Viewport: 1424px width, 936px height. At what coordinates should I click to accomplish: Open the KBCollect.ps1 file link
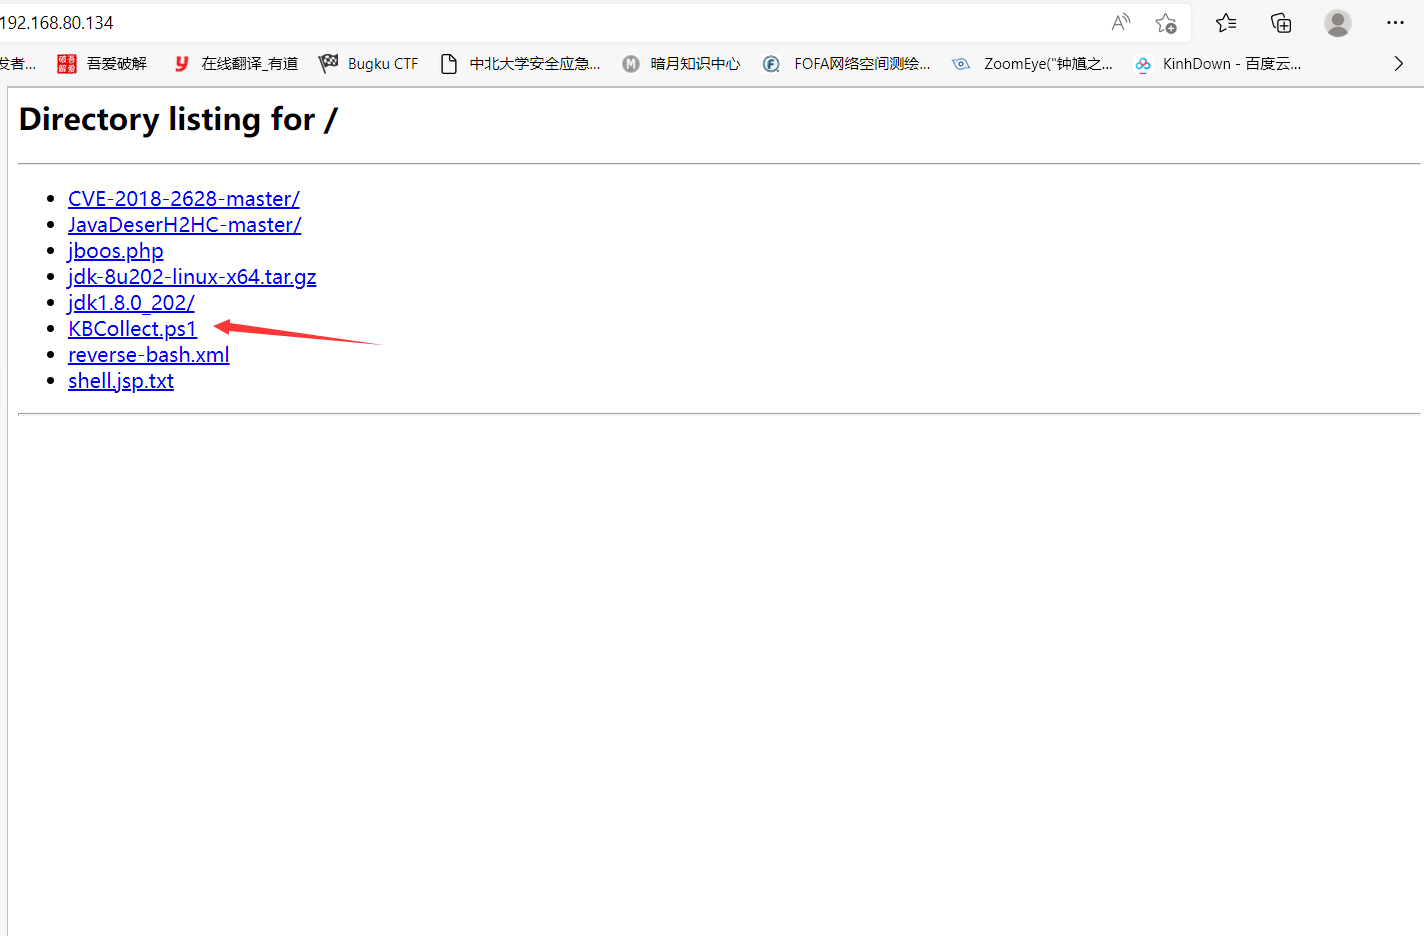[x=133, y=329]
